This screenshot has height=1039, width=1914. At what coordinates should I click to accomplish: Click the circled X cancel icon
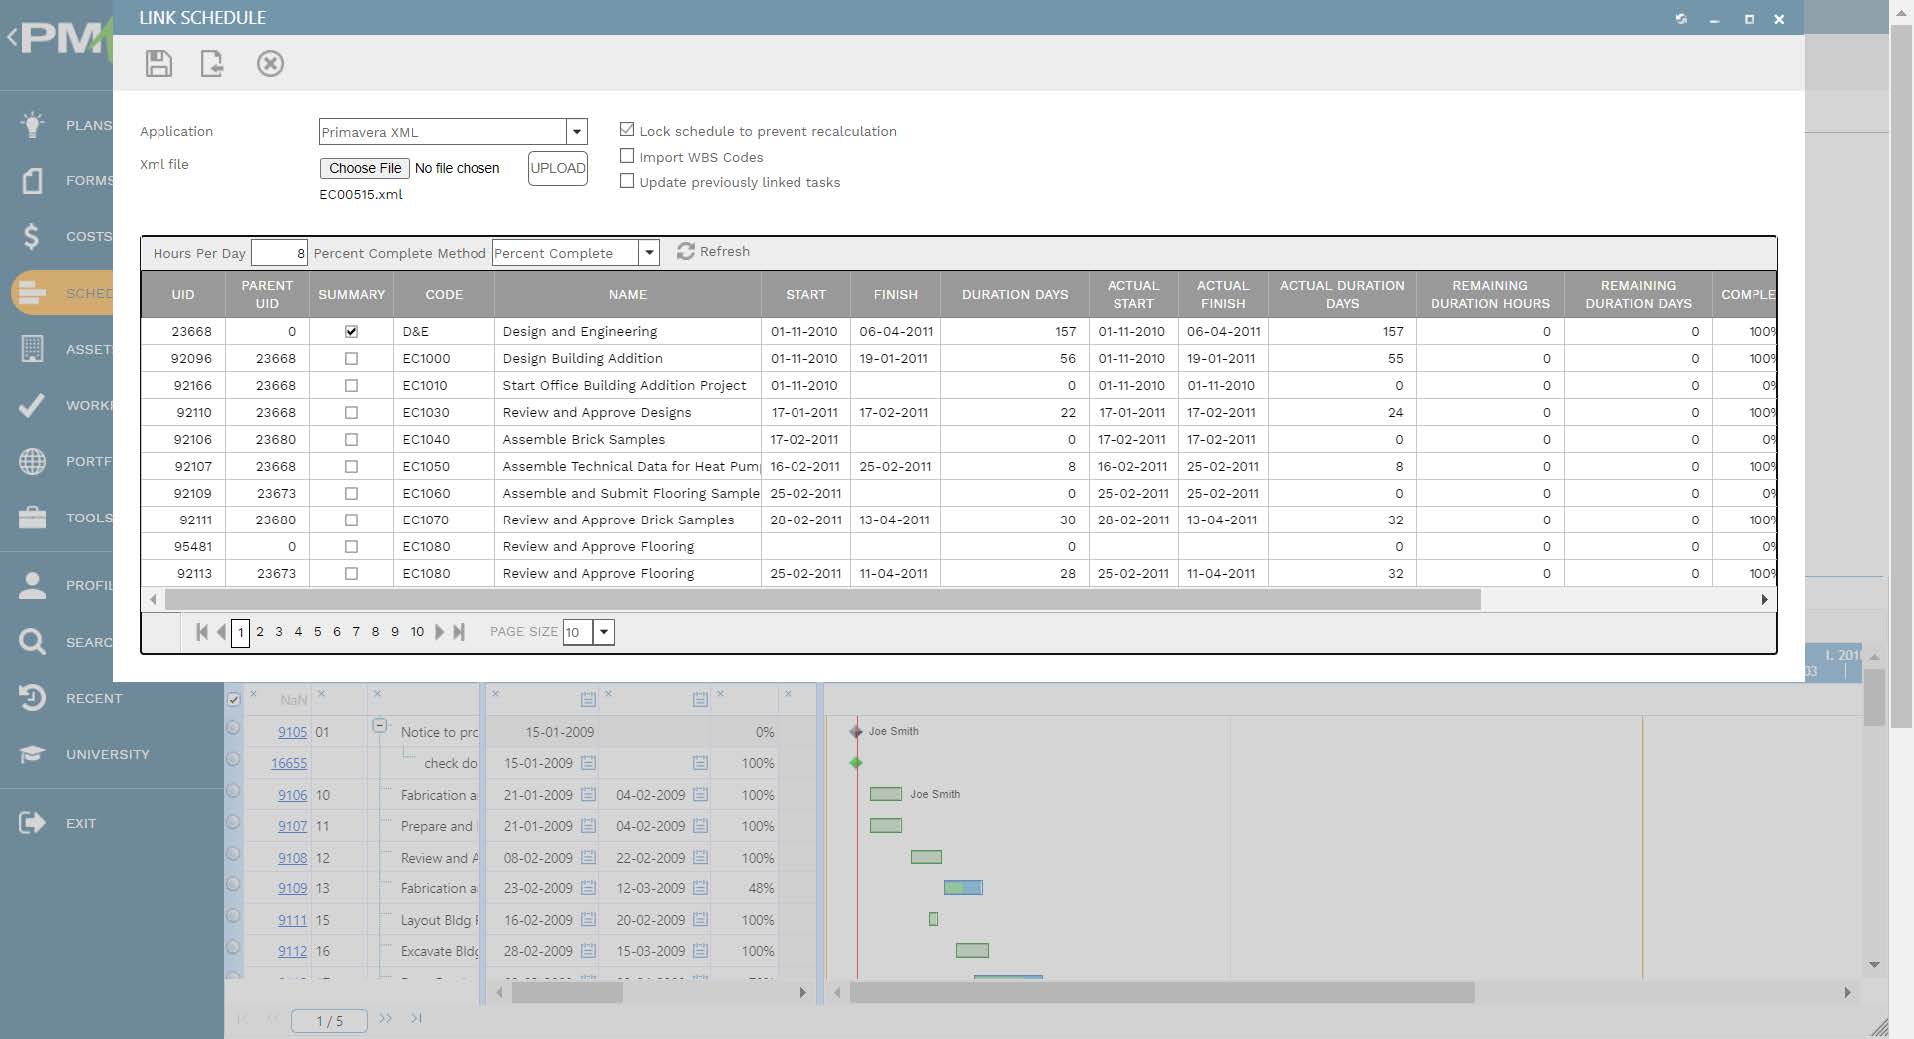tap(270, 64)
